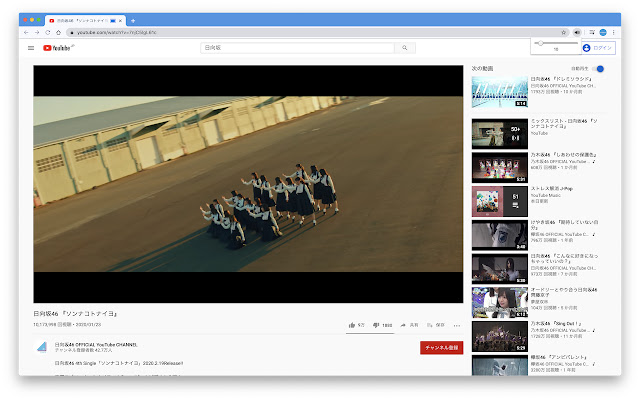This screenshot has height=400, width=640.
Task: Open the Chrome three-dot menu
Action: [613, 32]
